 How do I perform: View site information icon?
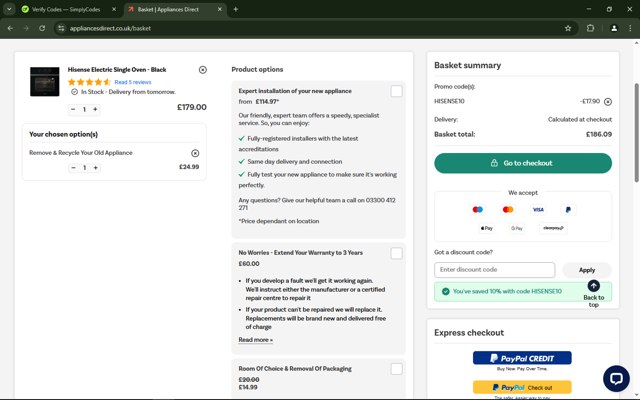[x=61, y=28]
